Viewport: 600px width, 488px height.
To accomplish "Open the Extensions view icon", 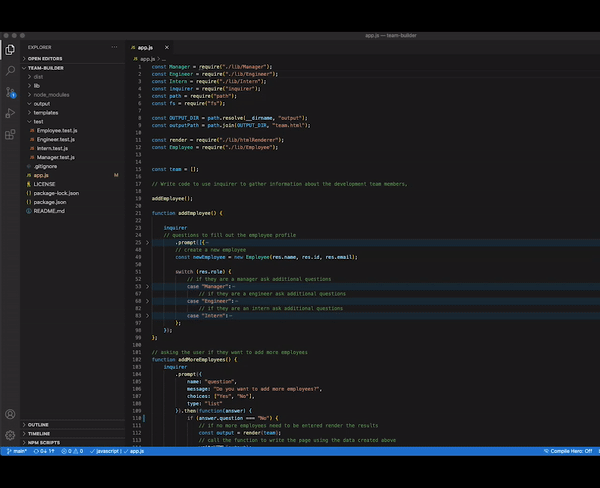I will [x=10, y=134].
